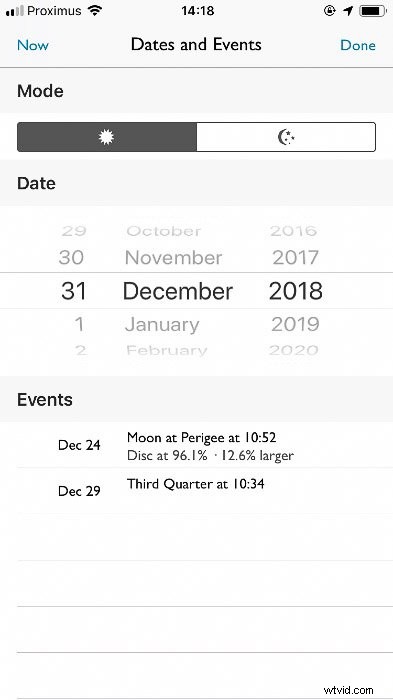Tap the Wi-Fi status icon
The height and width of the screenshot is (700, 393).
94,11
